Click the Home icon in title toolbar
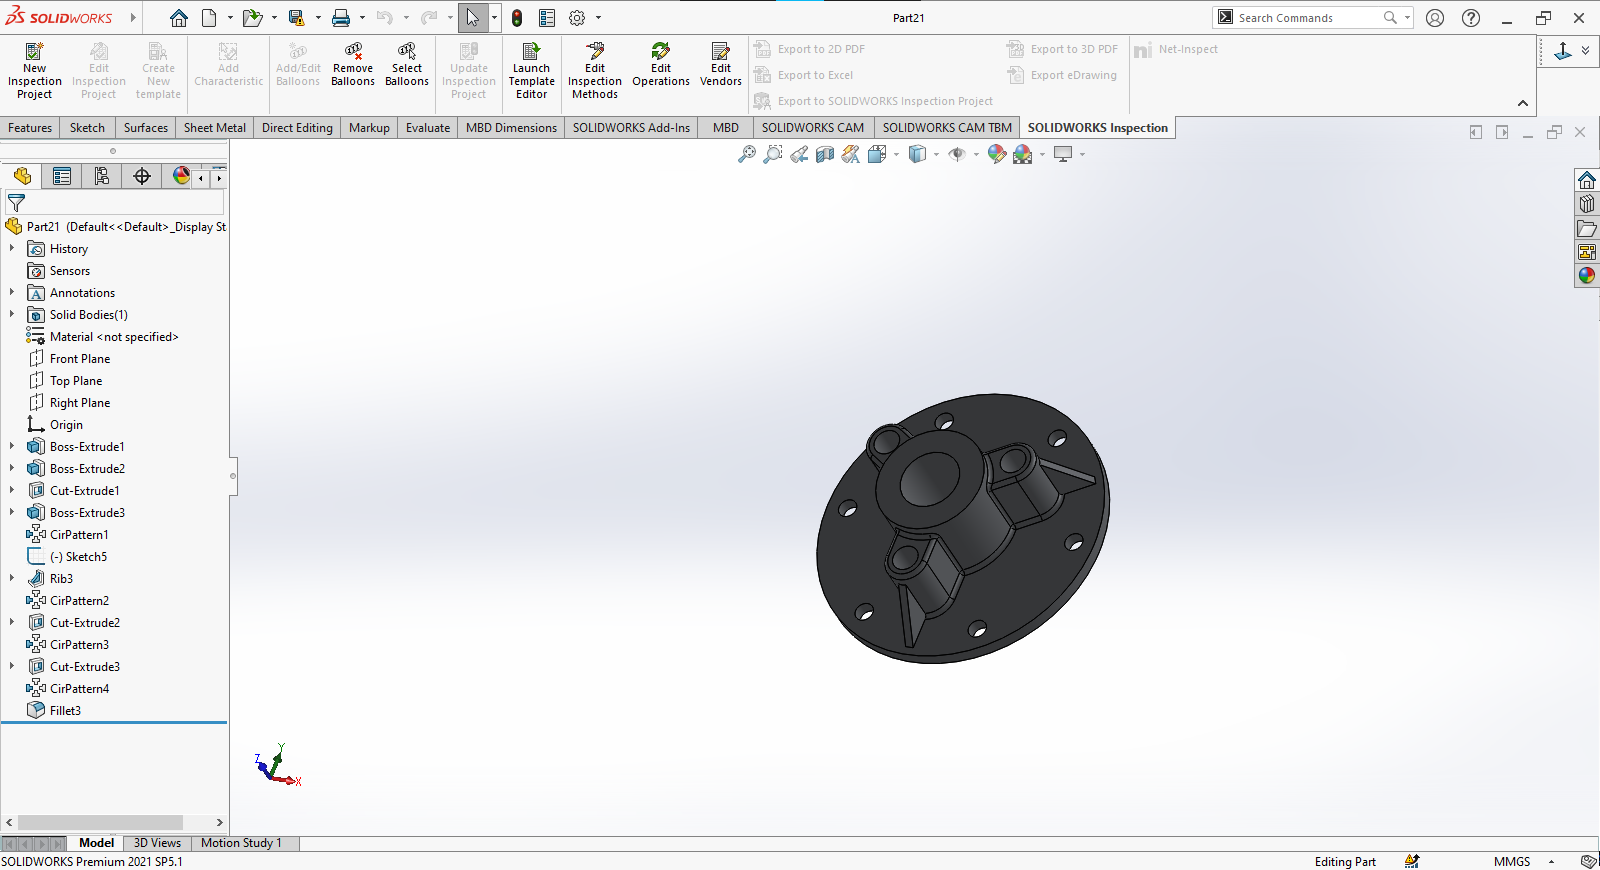Screen dimensions: 1600x870 pos(178,18)
